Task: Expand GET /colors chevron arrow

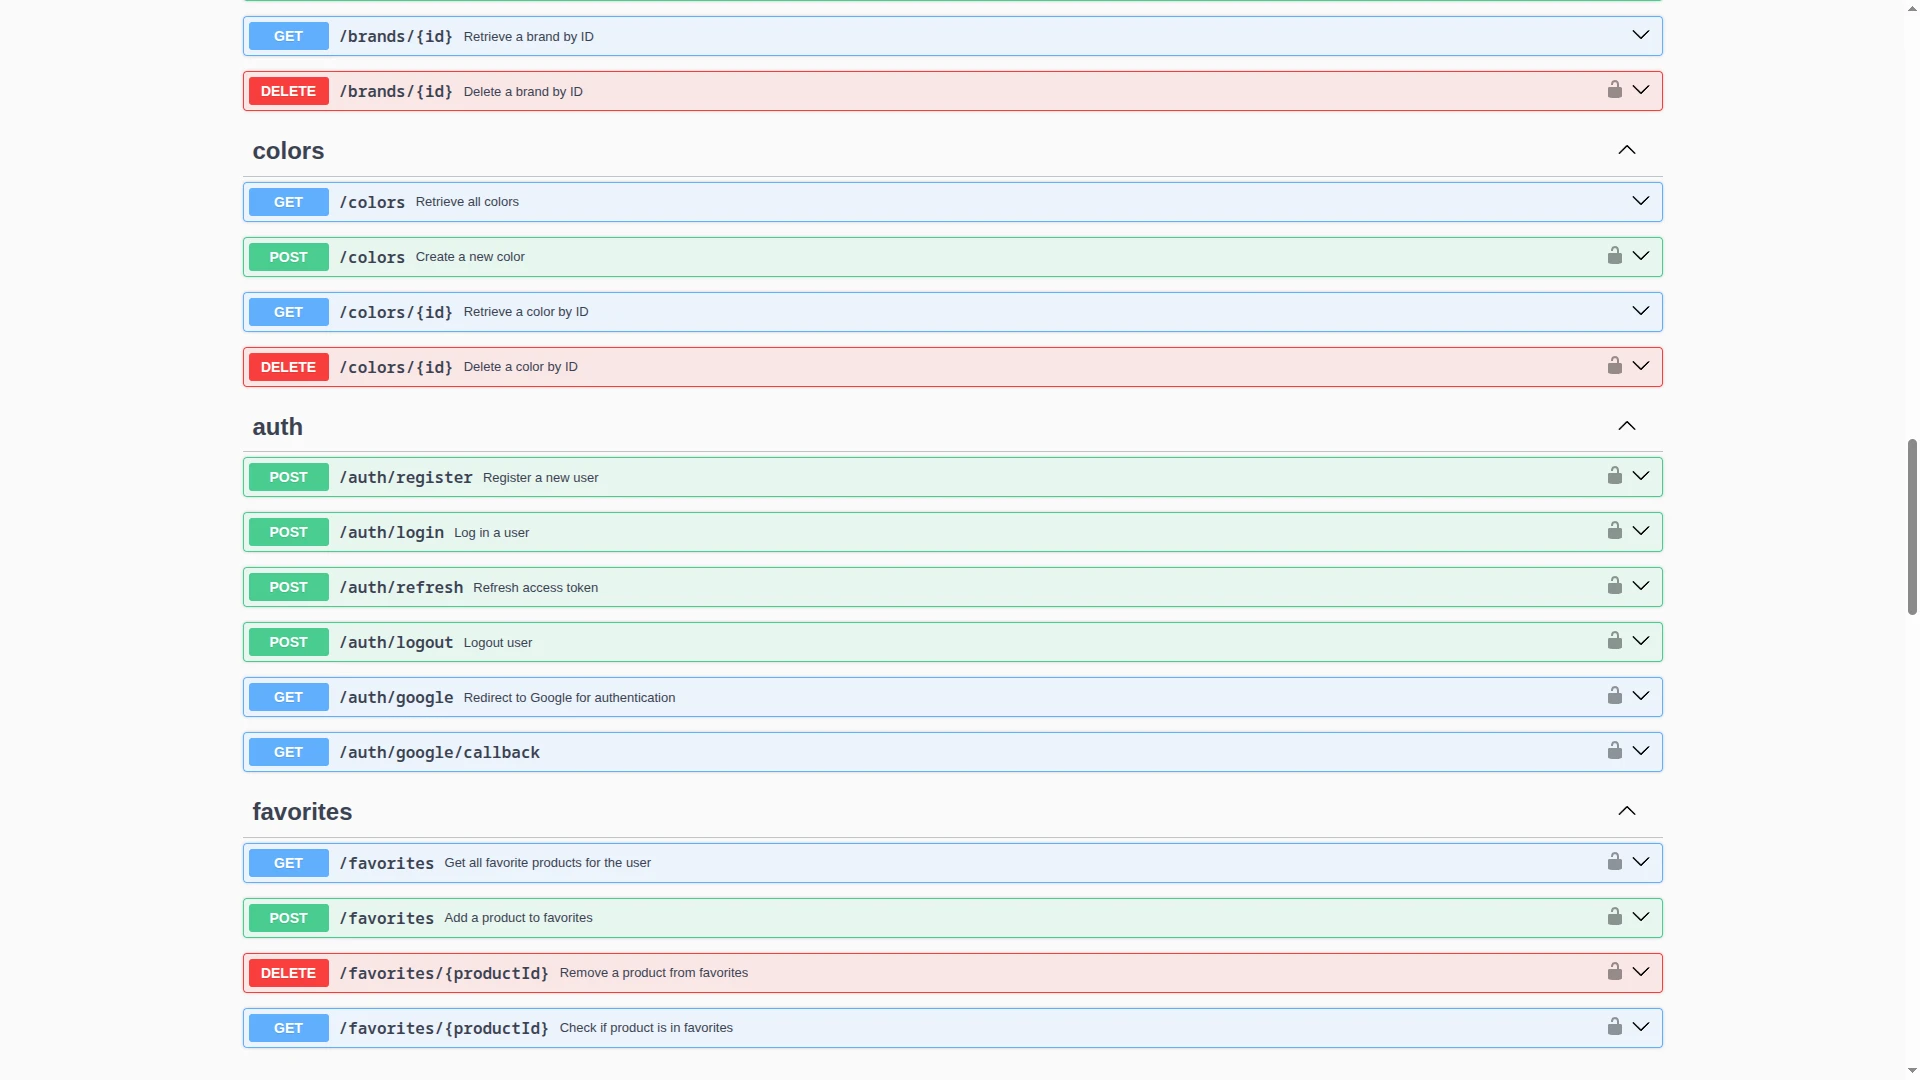Action: tap(1641, 201)
